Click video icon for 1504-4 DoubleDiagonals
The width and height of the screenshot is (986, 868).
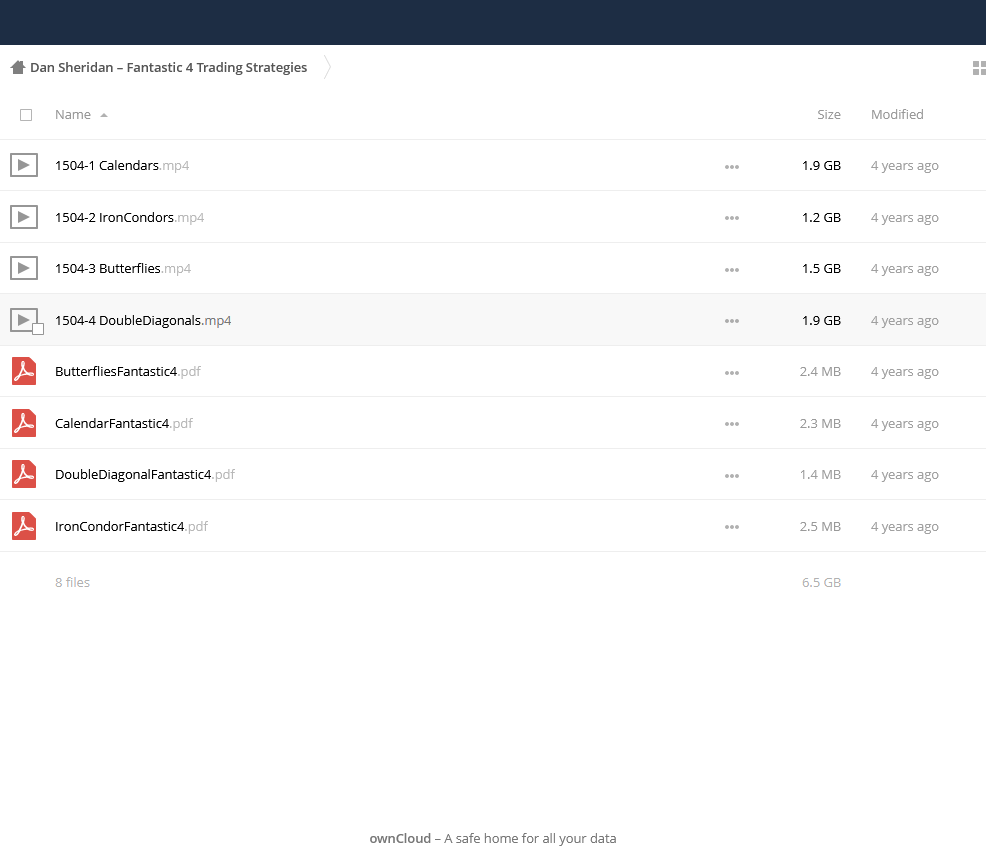[x=24, y=320]
